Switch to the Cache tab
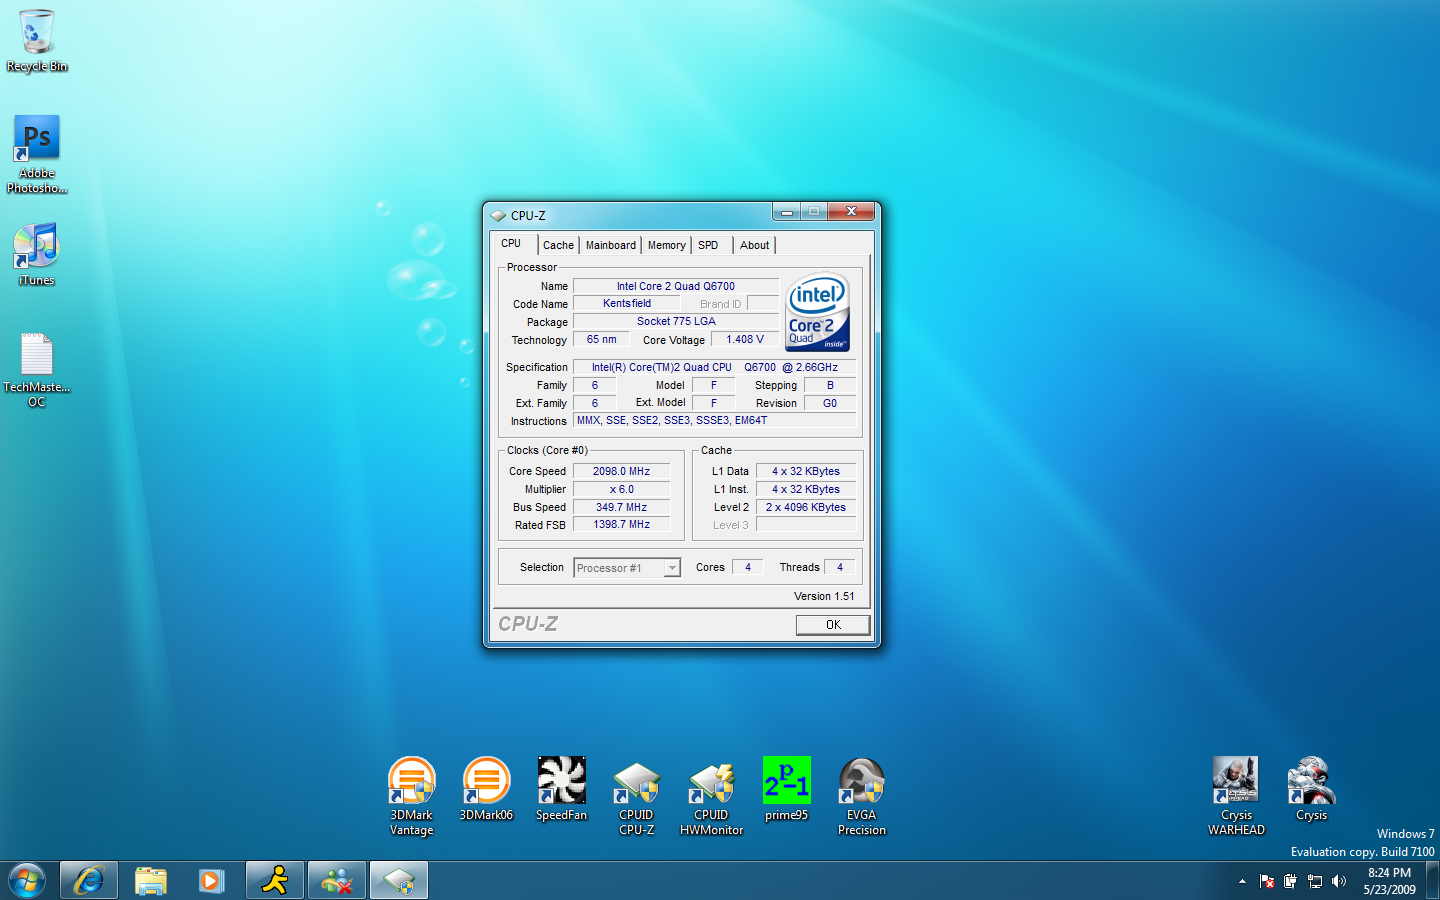 (x=558, y=245)
